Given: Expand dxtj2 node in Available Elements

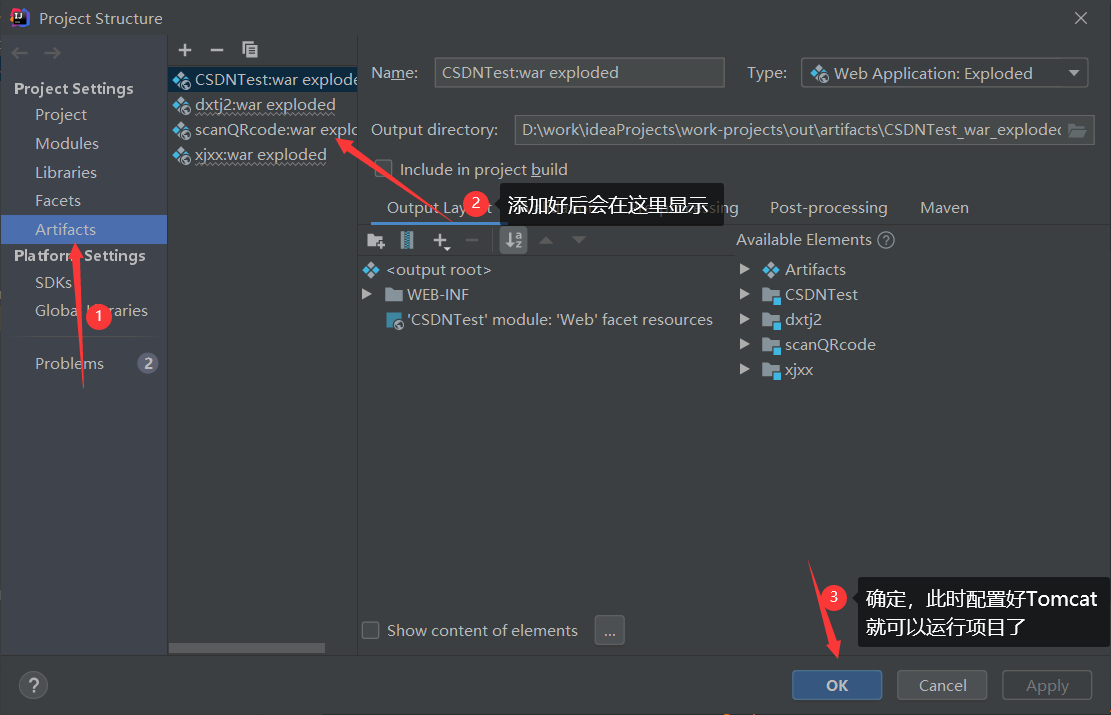Looking at the screenshot, I should click(x=745, y=320).
